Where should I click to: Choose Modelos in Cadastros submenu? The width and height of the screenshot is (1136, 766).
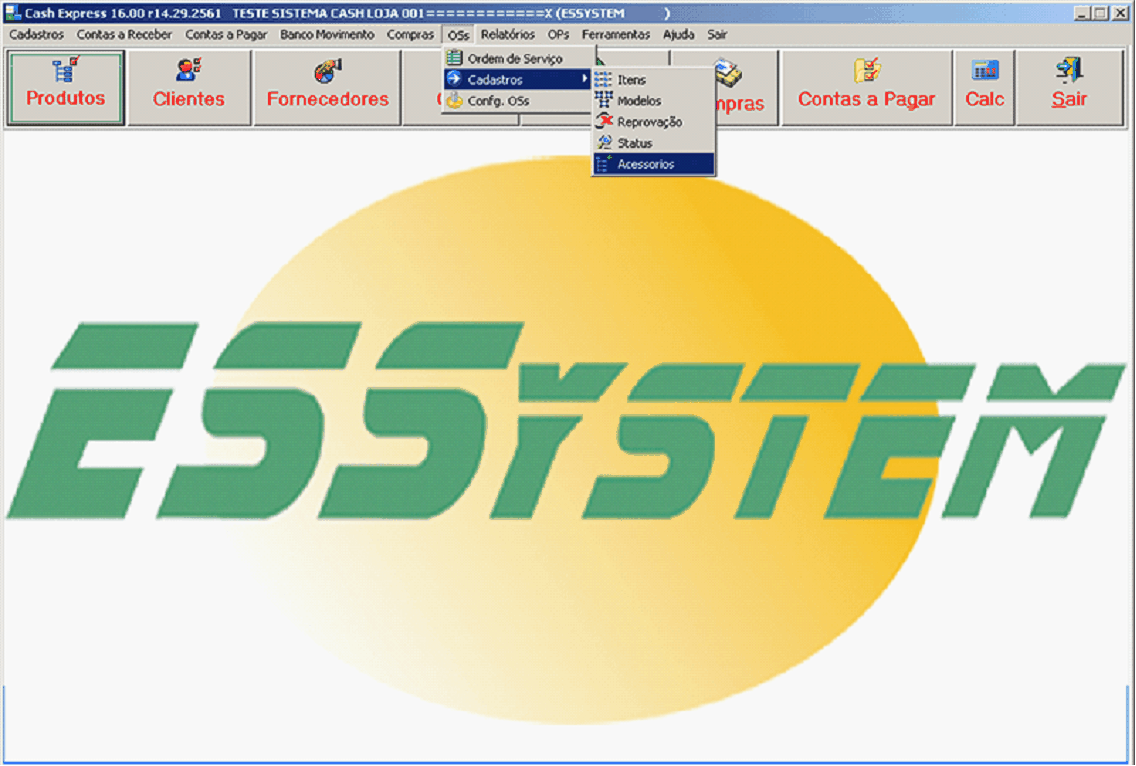point(639,101)
